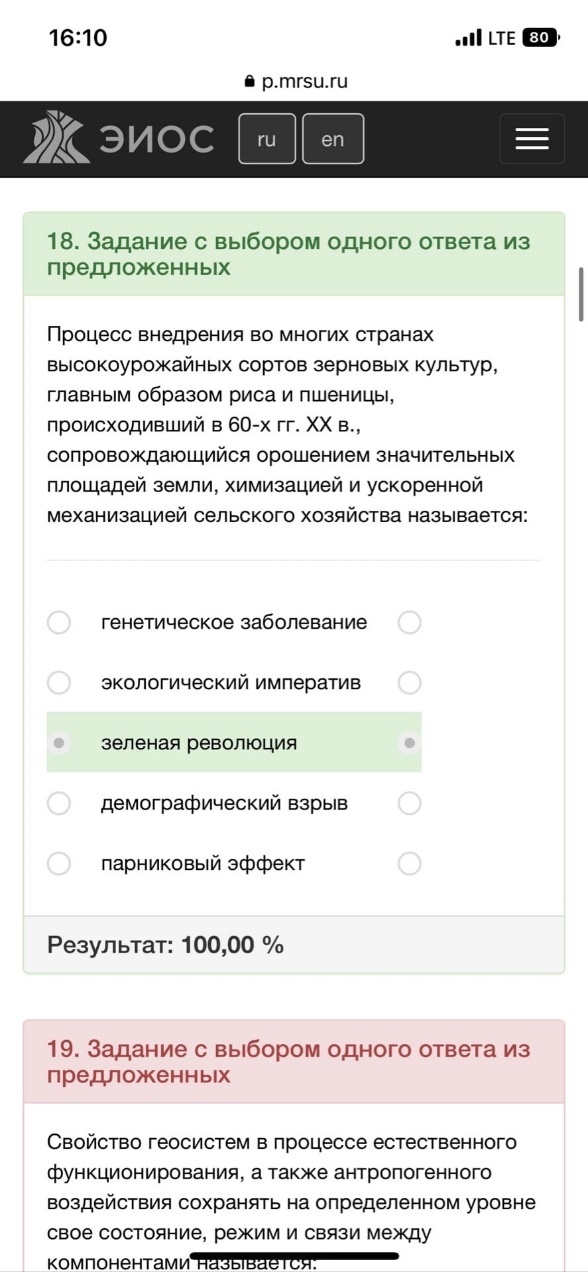Tap the battery indicator showing 80
588x1272 pixels.
pyautogui.click(x=541, y=38)
